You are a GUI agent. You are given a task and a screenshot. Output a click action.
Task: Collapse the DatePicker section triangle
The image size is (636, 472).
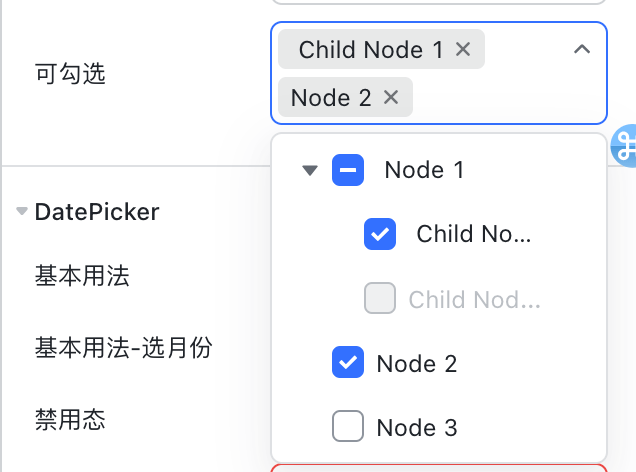[21, 211]
